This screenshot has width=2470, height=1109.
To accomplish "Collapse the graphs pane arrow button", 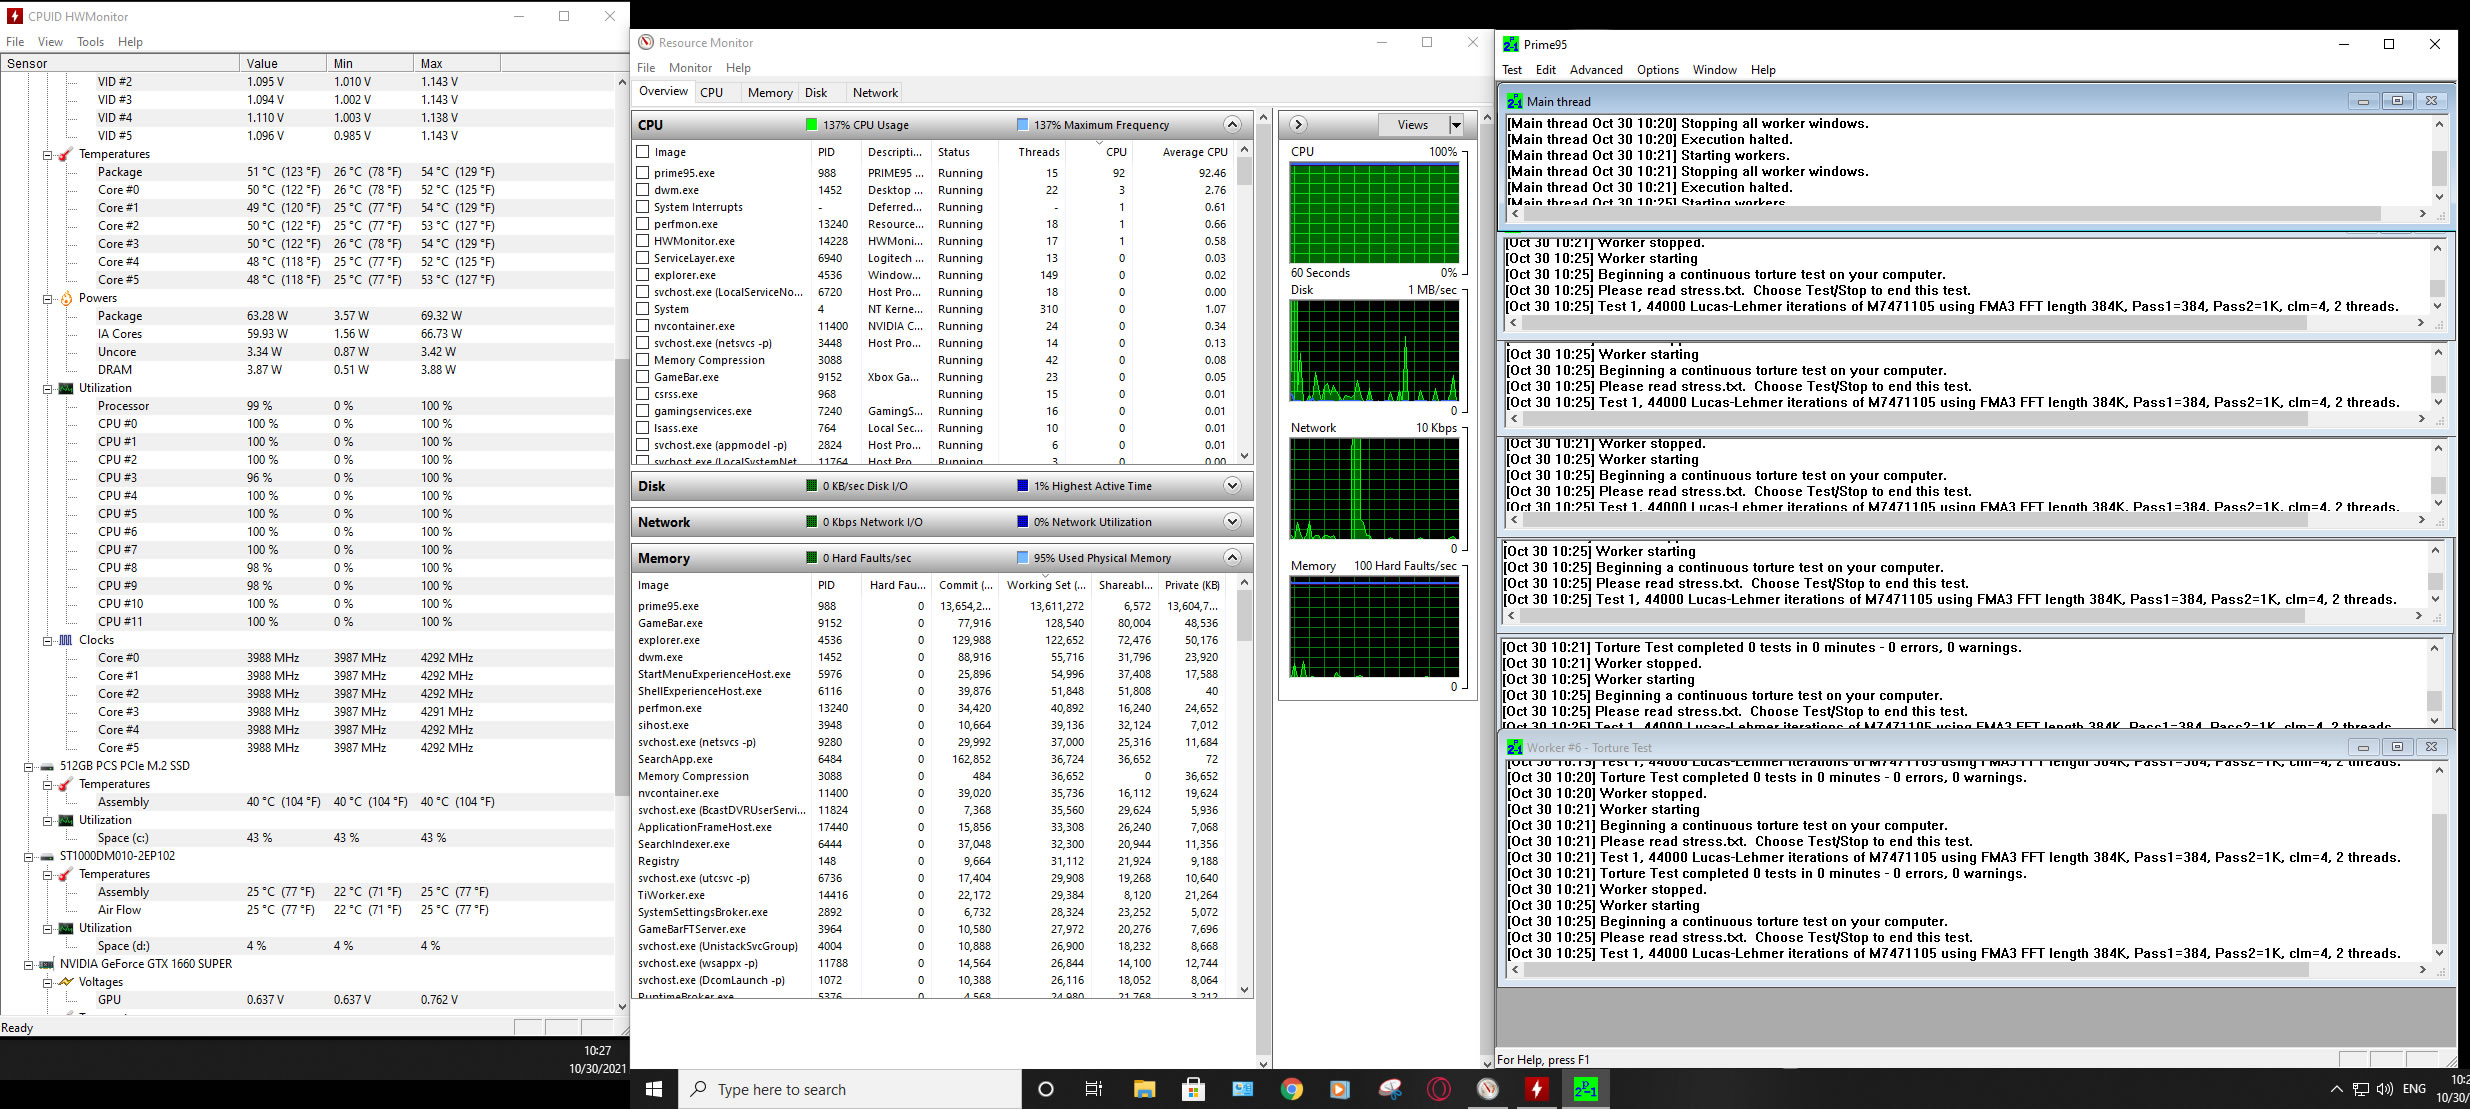I will pyautogui.click(x=1298, y=125).
